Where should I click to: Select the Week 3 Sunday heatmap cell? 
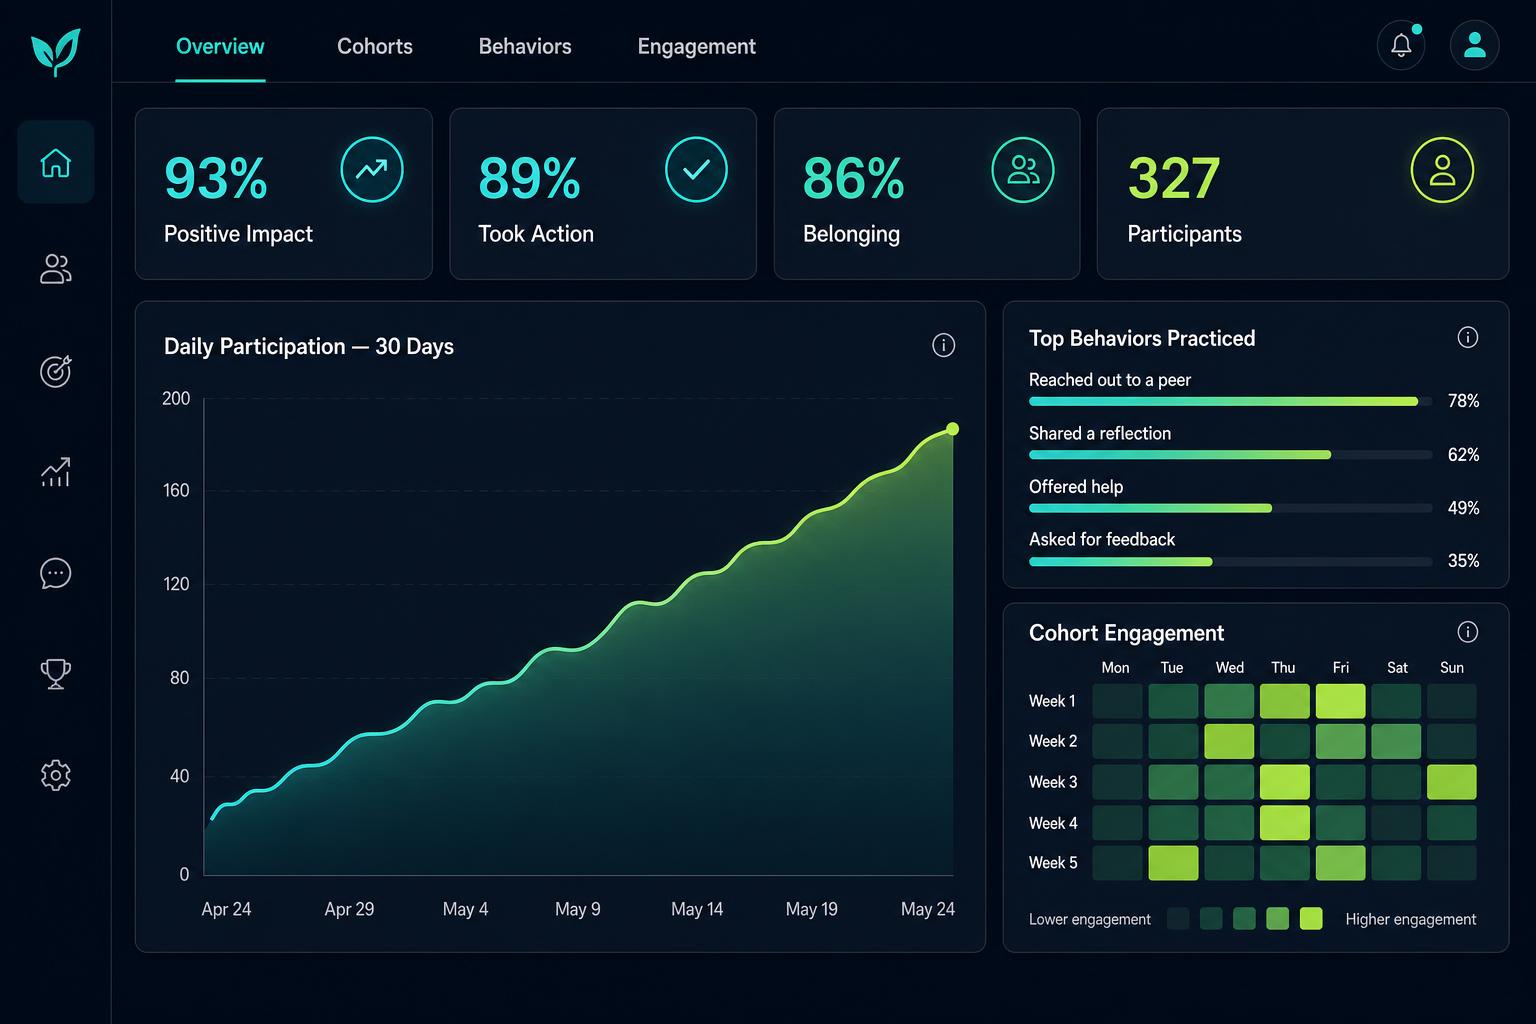click(1452, 782)
